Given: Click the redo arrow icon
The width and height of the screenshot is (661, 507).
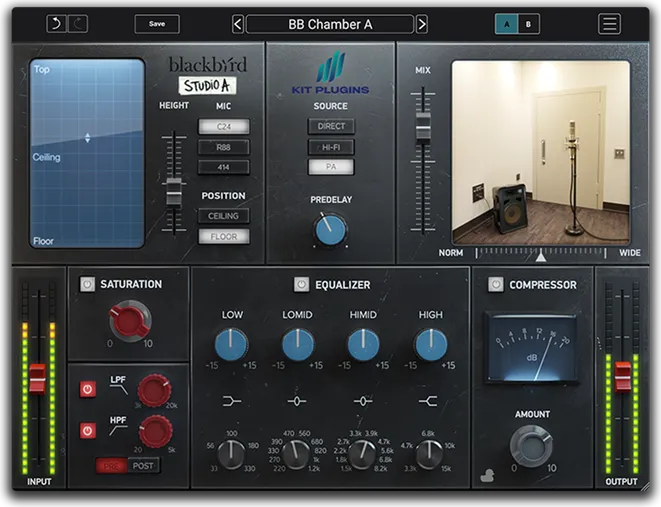Looking at the screenshot, I should (78, 24).
